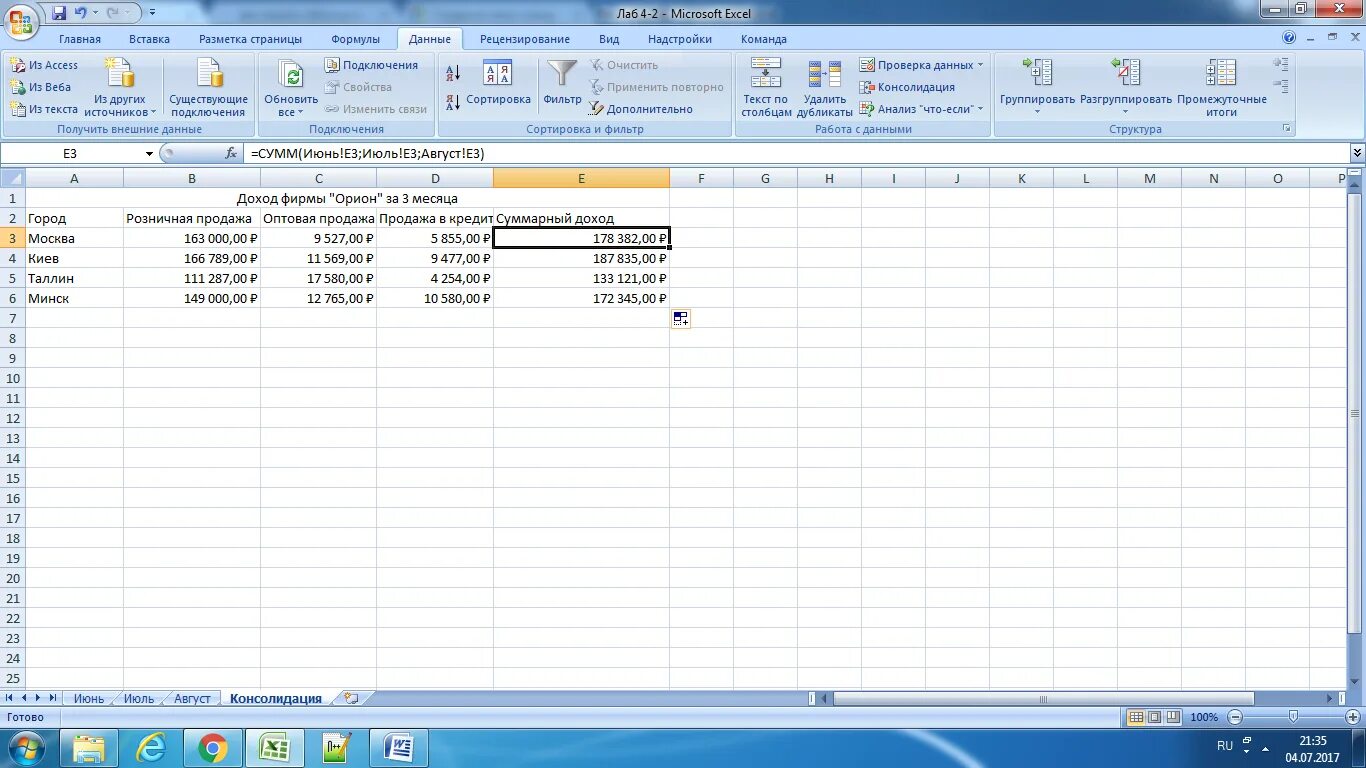Toggle the Filter funnel button
The width and height of the screenshot is (1366, 768).
pos(562,82)
